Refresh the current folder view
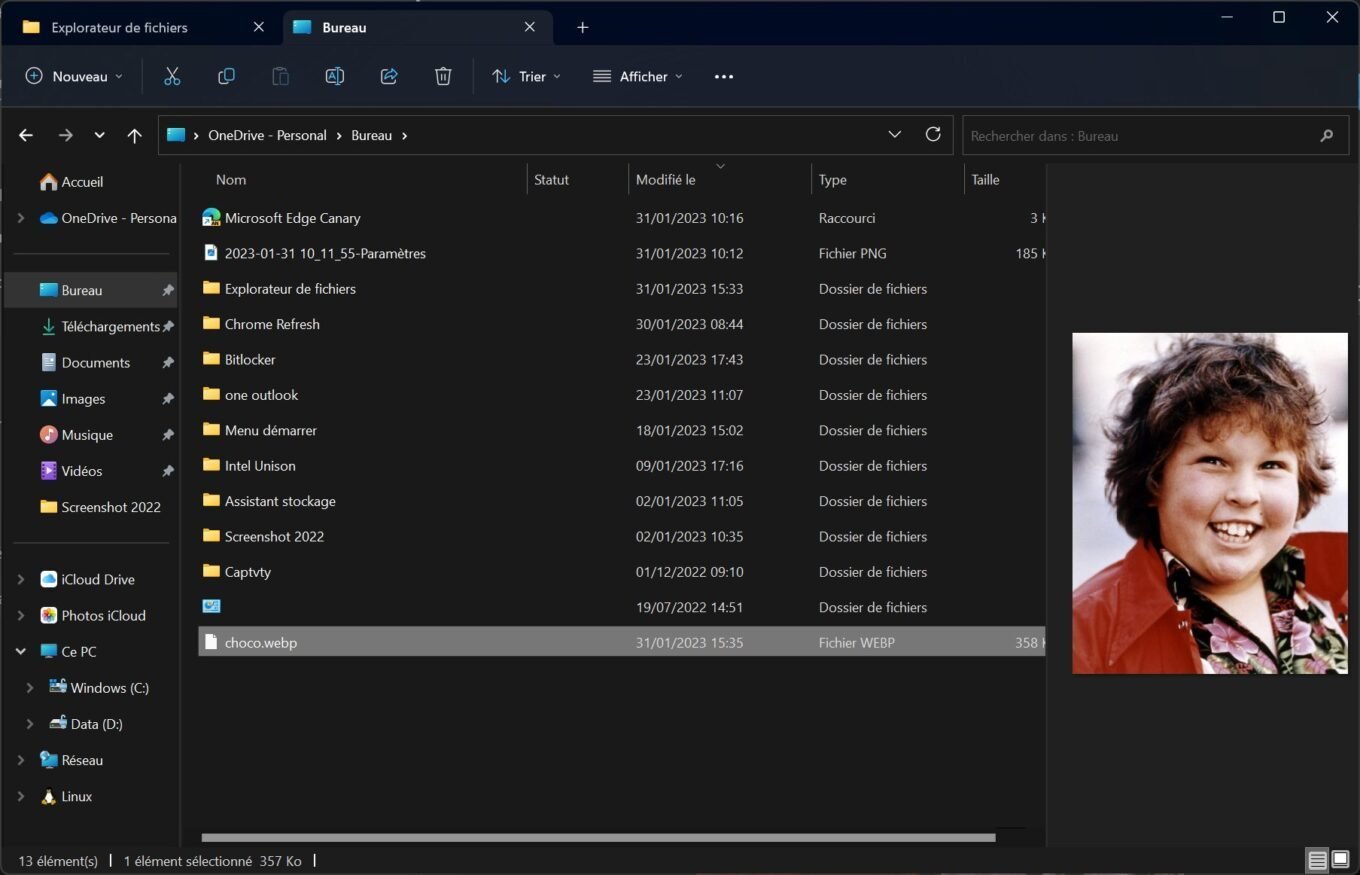Screen dimensions: 1360x875 933,134
